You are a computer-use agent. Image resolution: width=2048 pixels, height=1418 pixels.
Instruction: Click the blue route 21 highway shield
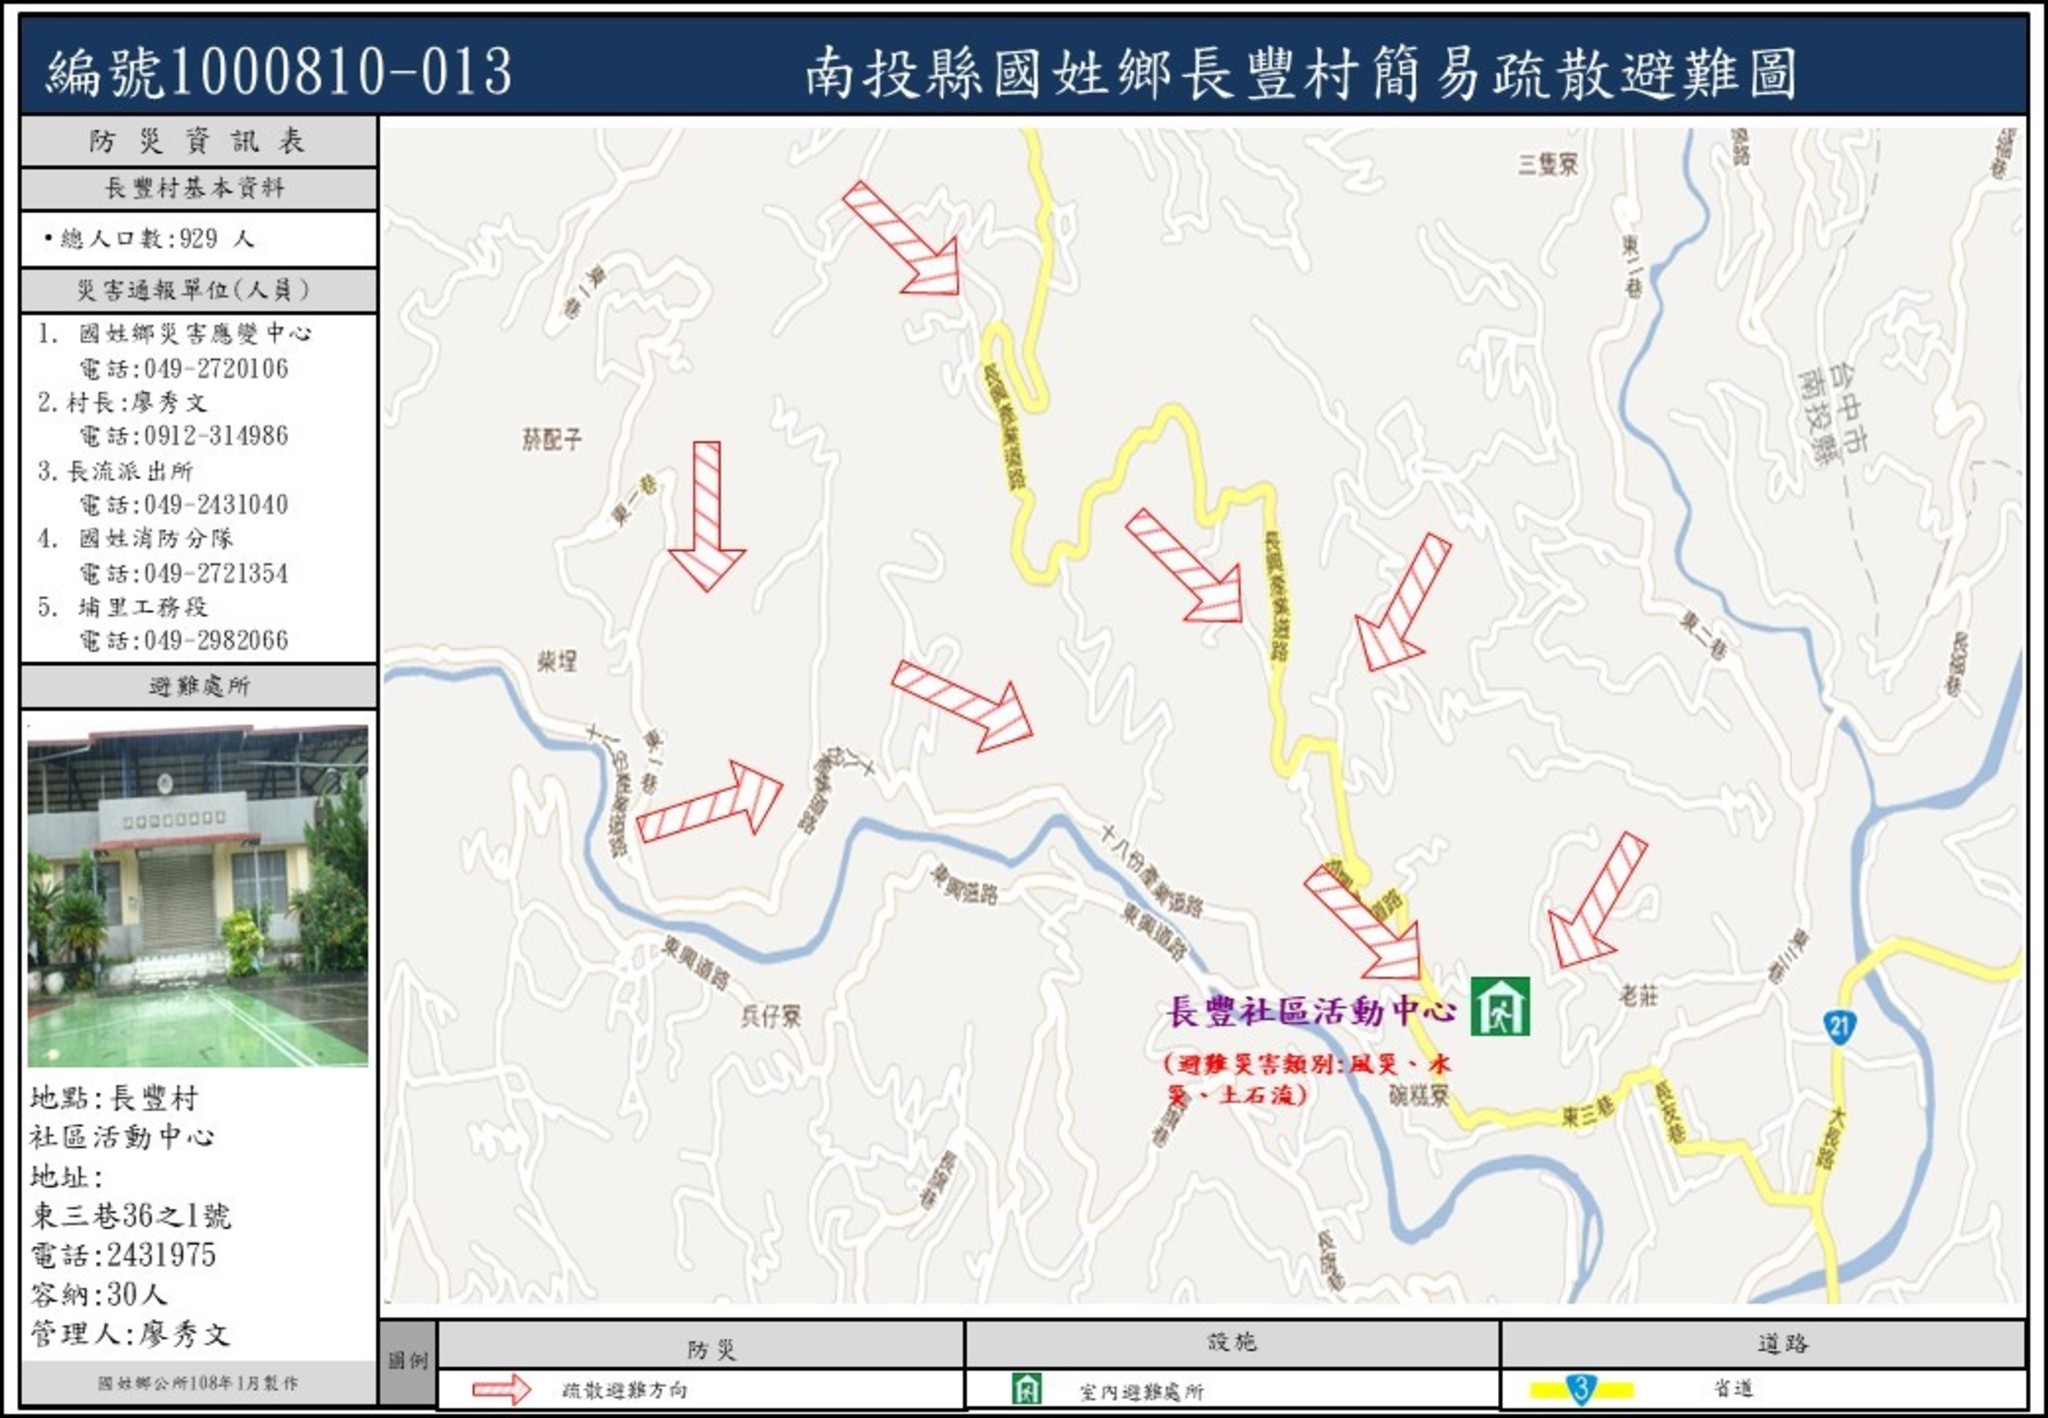click(1838, 1025)
